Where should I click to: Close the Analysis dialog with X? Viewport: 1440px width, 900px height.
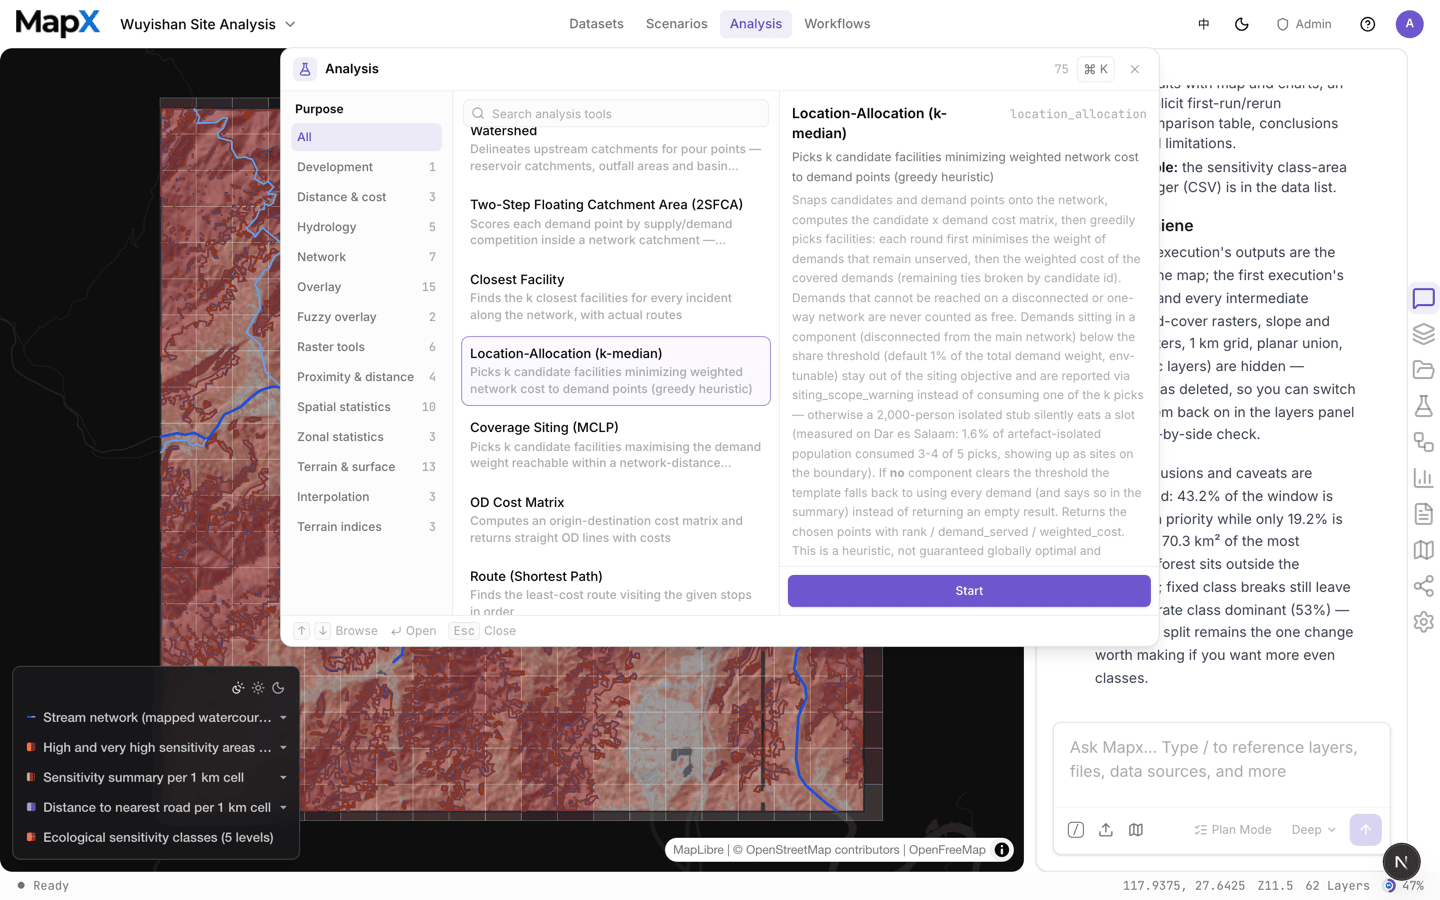[1134, 69]
